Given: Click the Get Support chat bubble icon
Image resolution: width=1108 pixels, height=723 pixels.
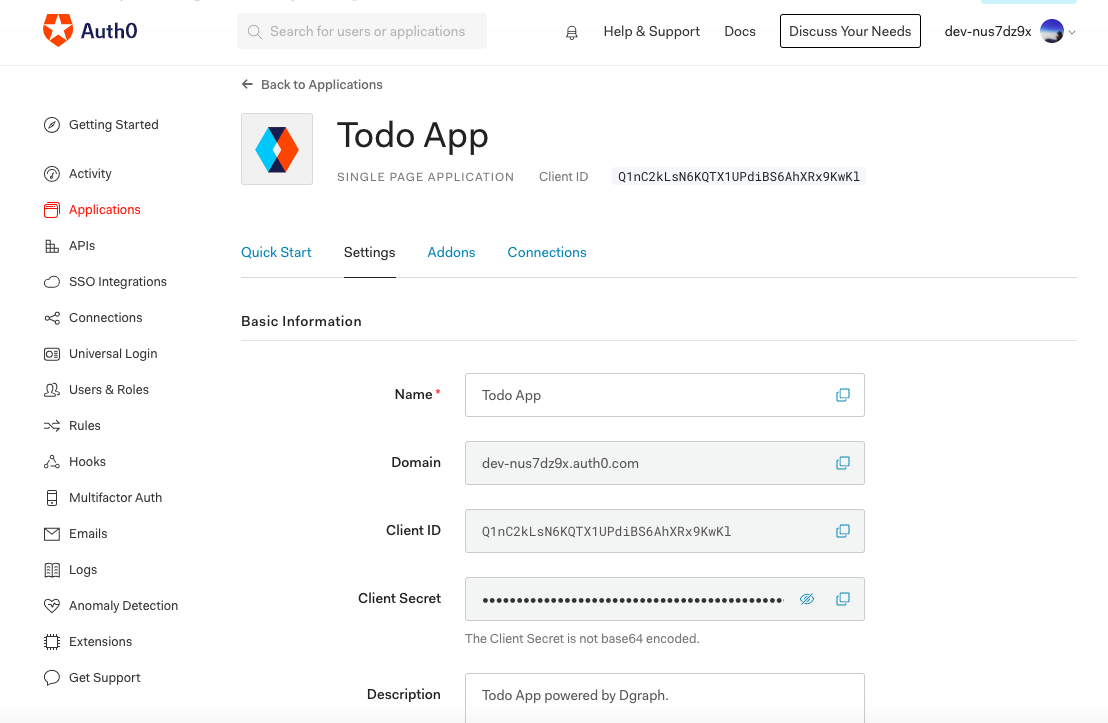Looking at the screenshot, I should click(x=52, y=678).
